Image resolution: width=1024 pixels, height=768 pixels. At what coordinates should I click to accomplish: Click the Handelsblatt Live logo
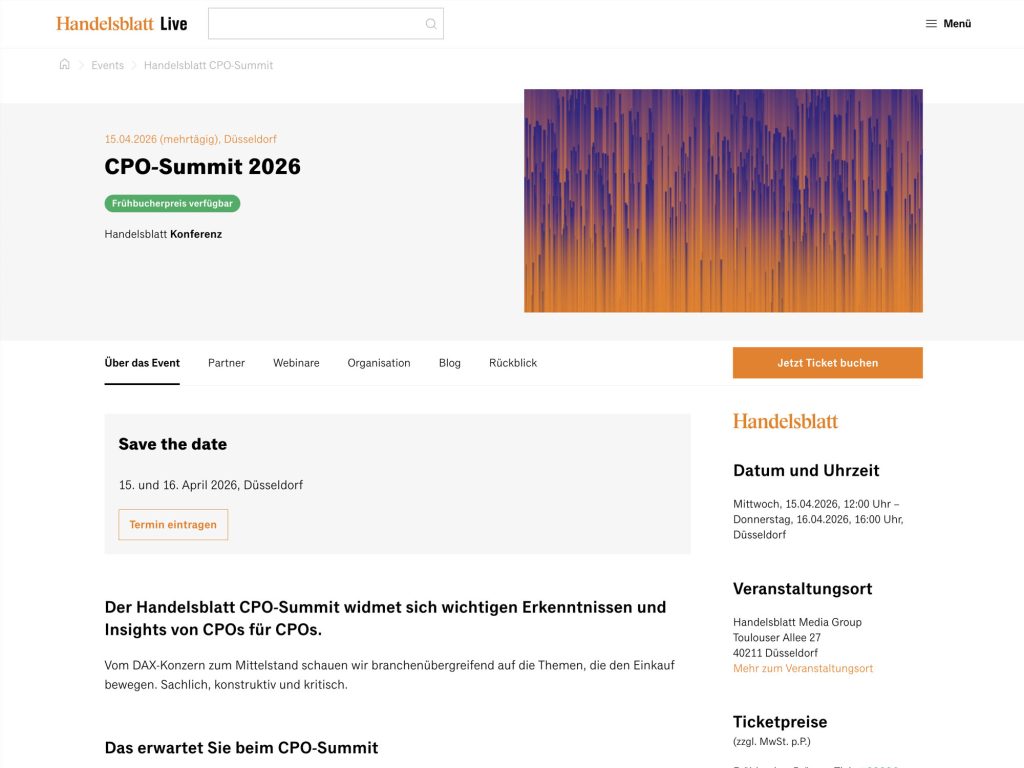coord(120,23)
